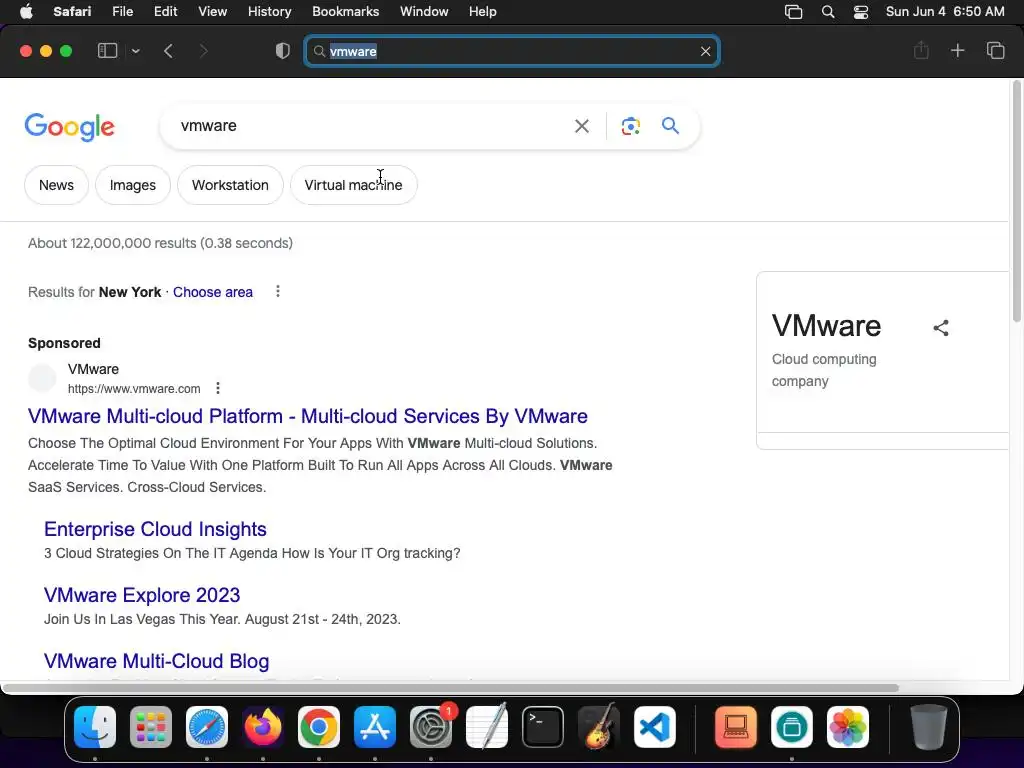Click the vertical page scrollbar
Image resolution: width=1024 pixels, height=768 pixels.
(1016, 201)
